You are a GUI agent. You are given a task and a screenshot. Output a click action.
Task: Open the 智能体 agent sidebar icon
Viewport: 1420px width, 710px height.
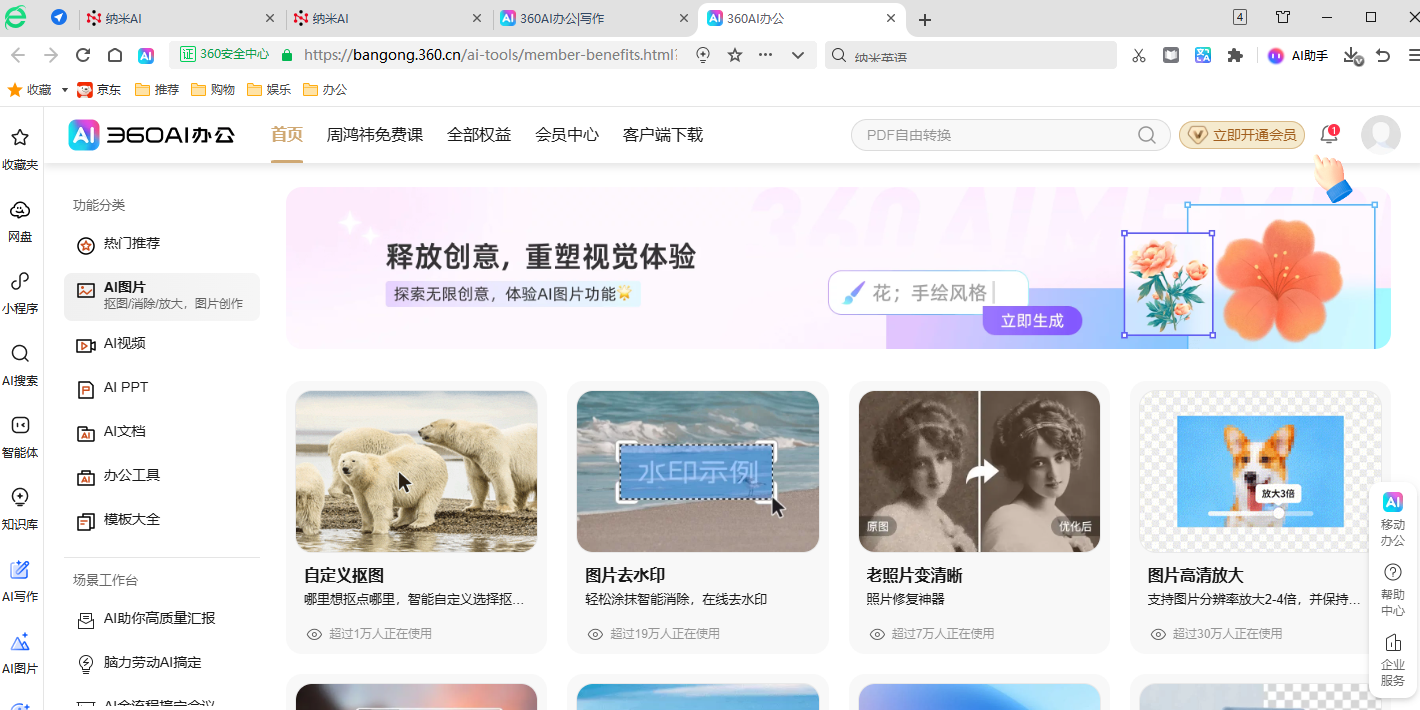[20, 427]
